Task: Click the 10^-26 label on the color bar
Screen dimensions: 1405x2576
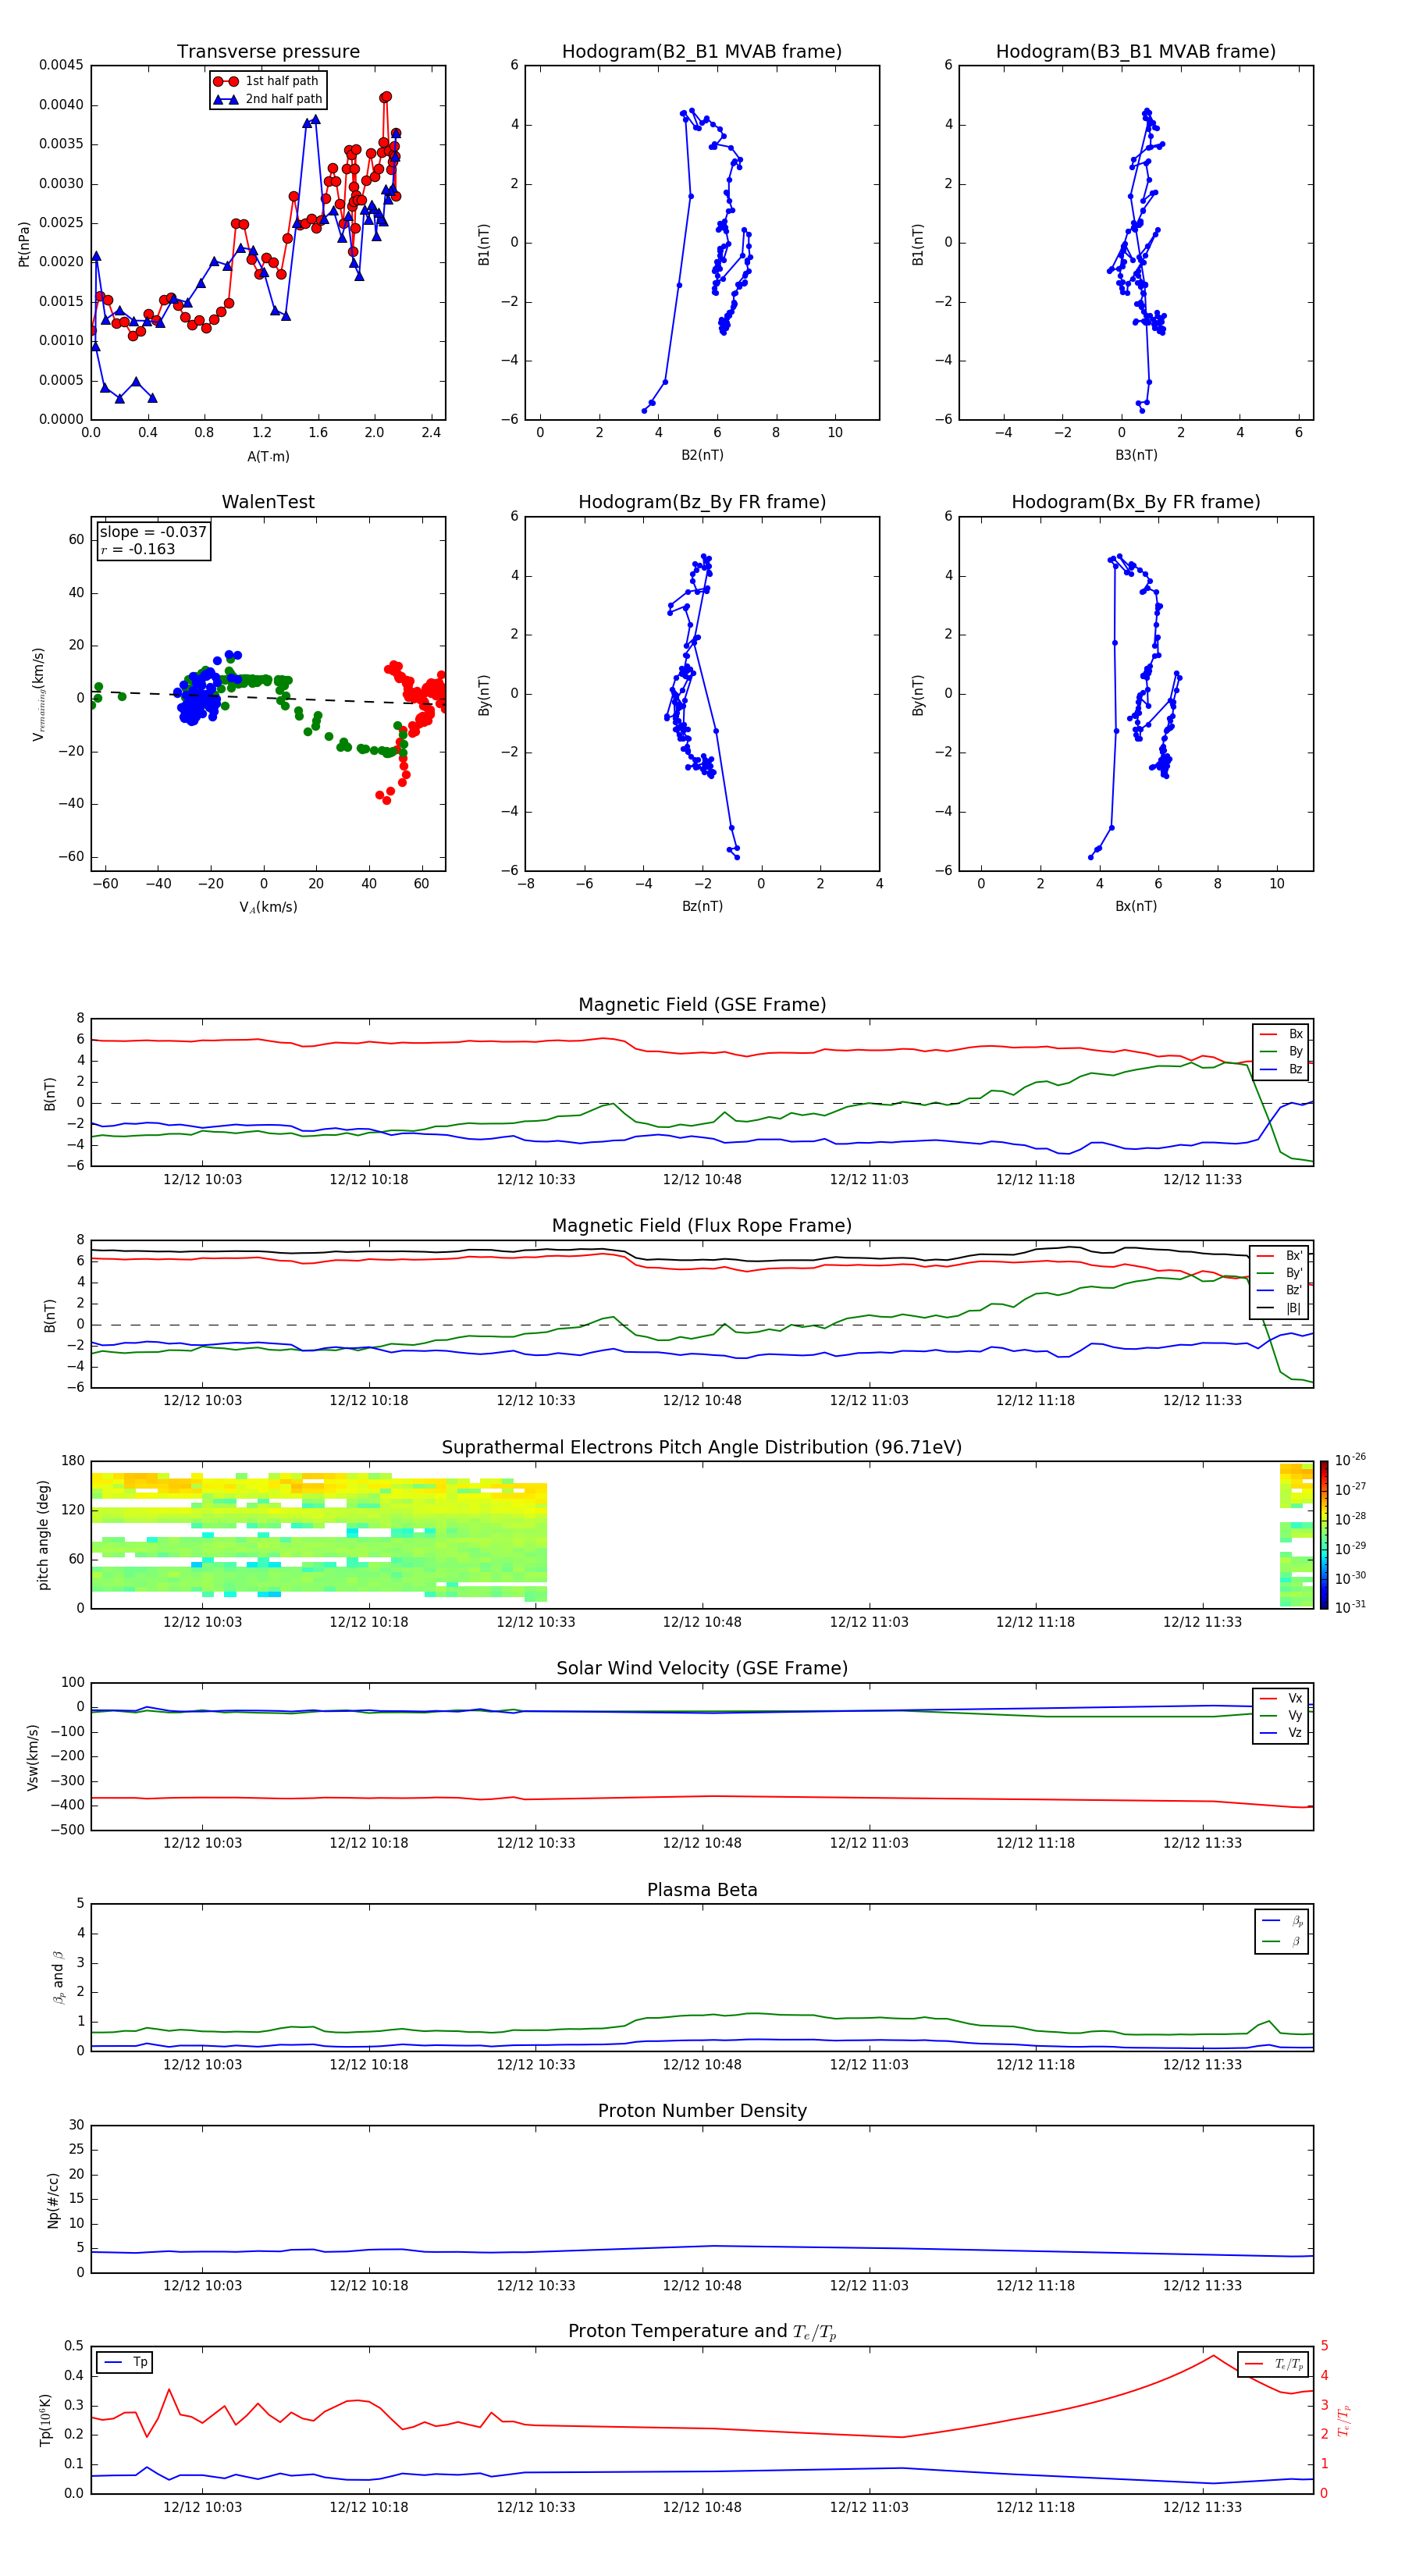Action: click(1350, 1460)
